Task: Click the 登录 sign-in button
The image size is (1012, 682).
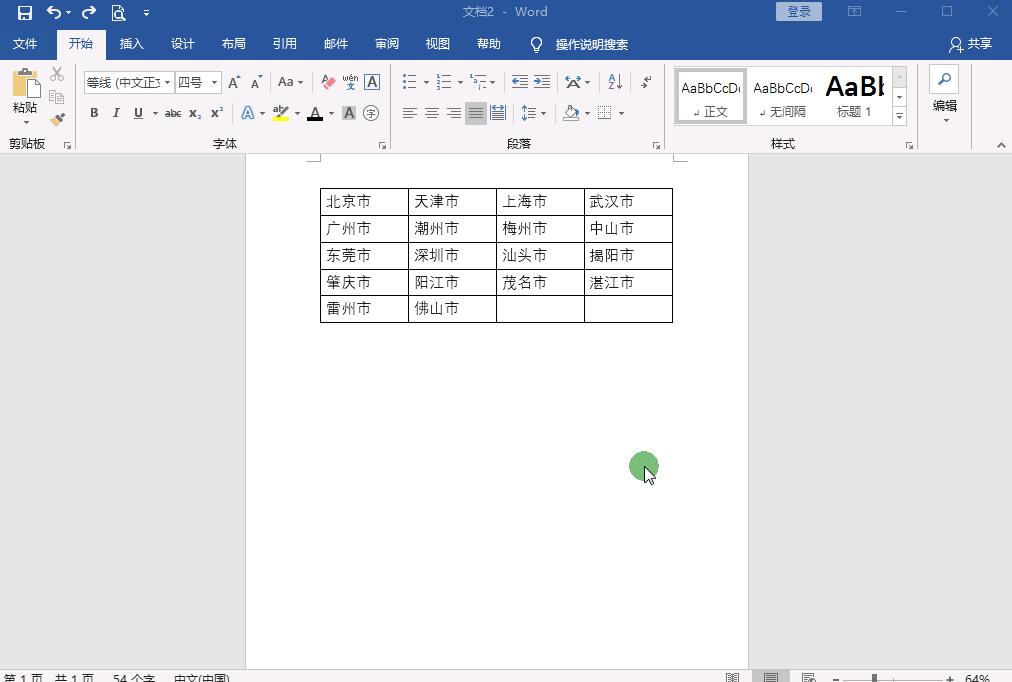Action: click(x=798, y=10)
